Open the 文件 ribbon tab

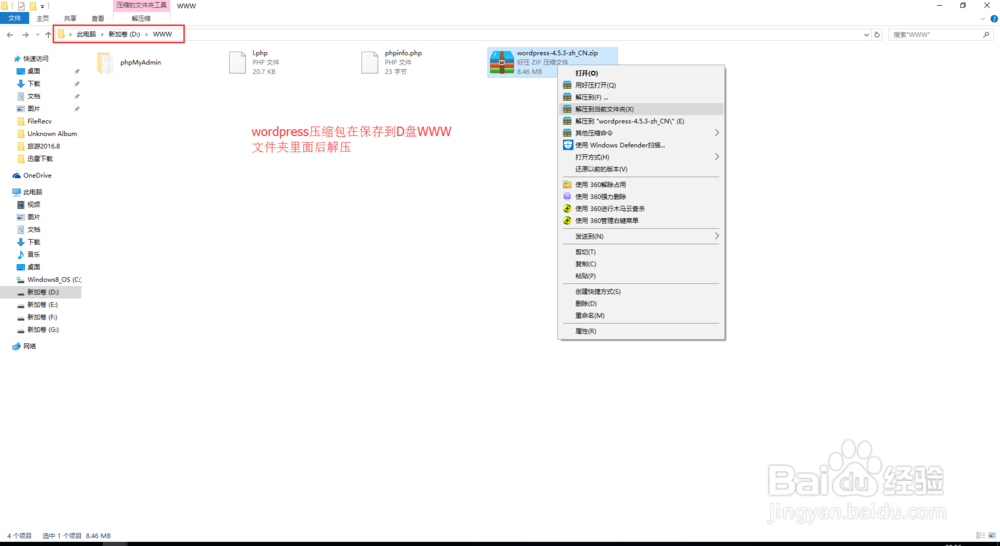[x=15, y=18]
